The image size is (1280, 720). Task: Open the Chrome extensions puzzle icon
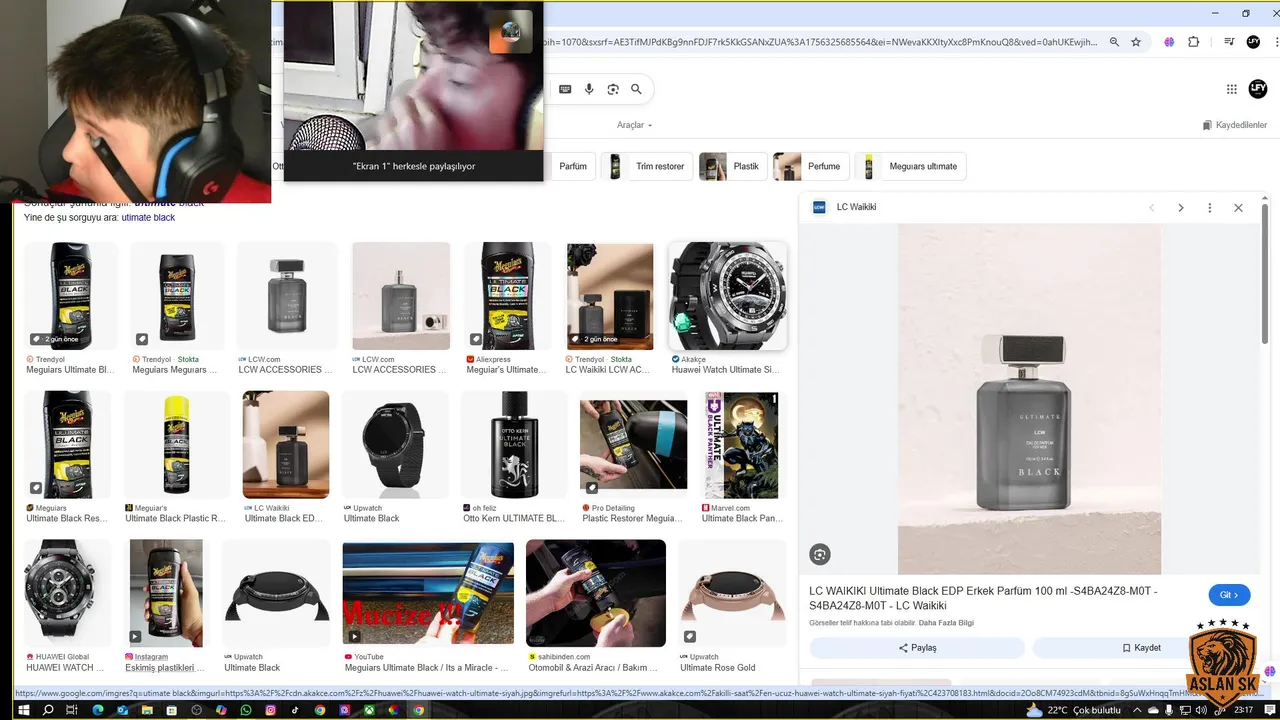click(x=1193, y=42)
